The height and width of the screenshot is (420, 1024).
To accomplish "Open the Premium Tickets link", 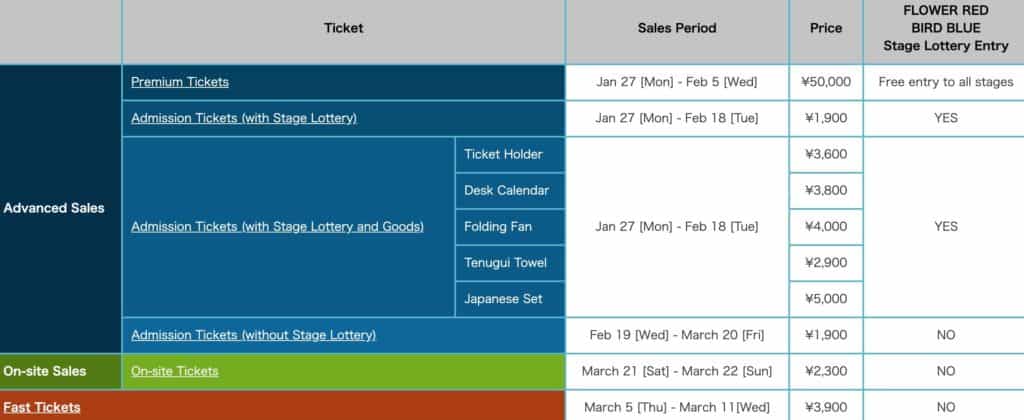I will pyautogui.click(x=180, y=82).
